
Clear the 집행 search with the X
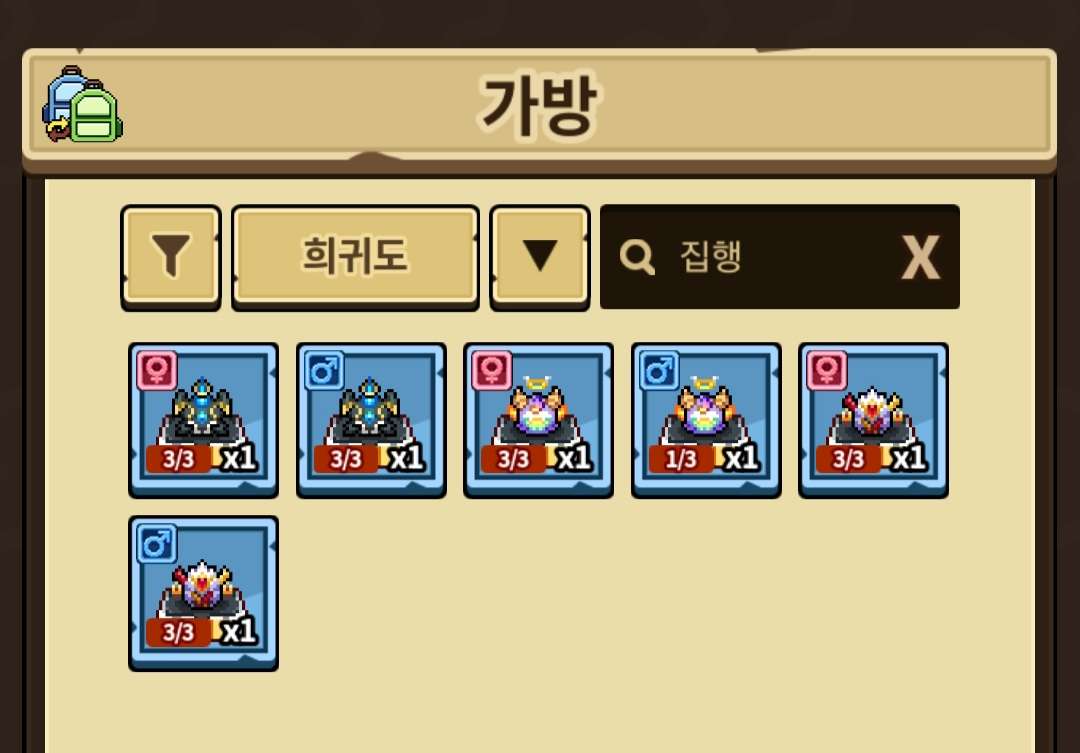pyautogui.click(x=921, y=257)
